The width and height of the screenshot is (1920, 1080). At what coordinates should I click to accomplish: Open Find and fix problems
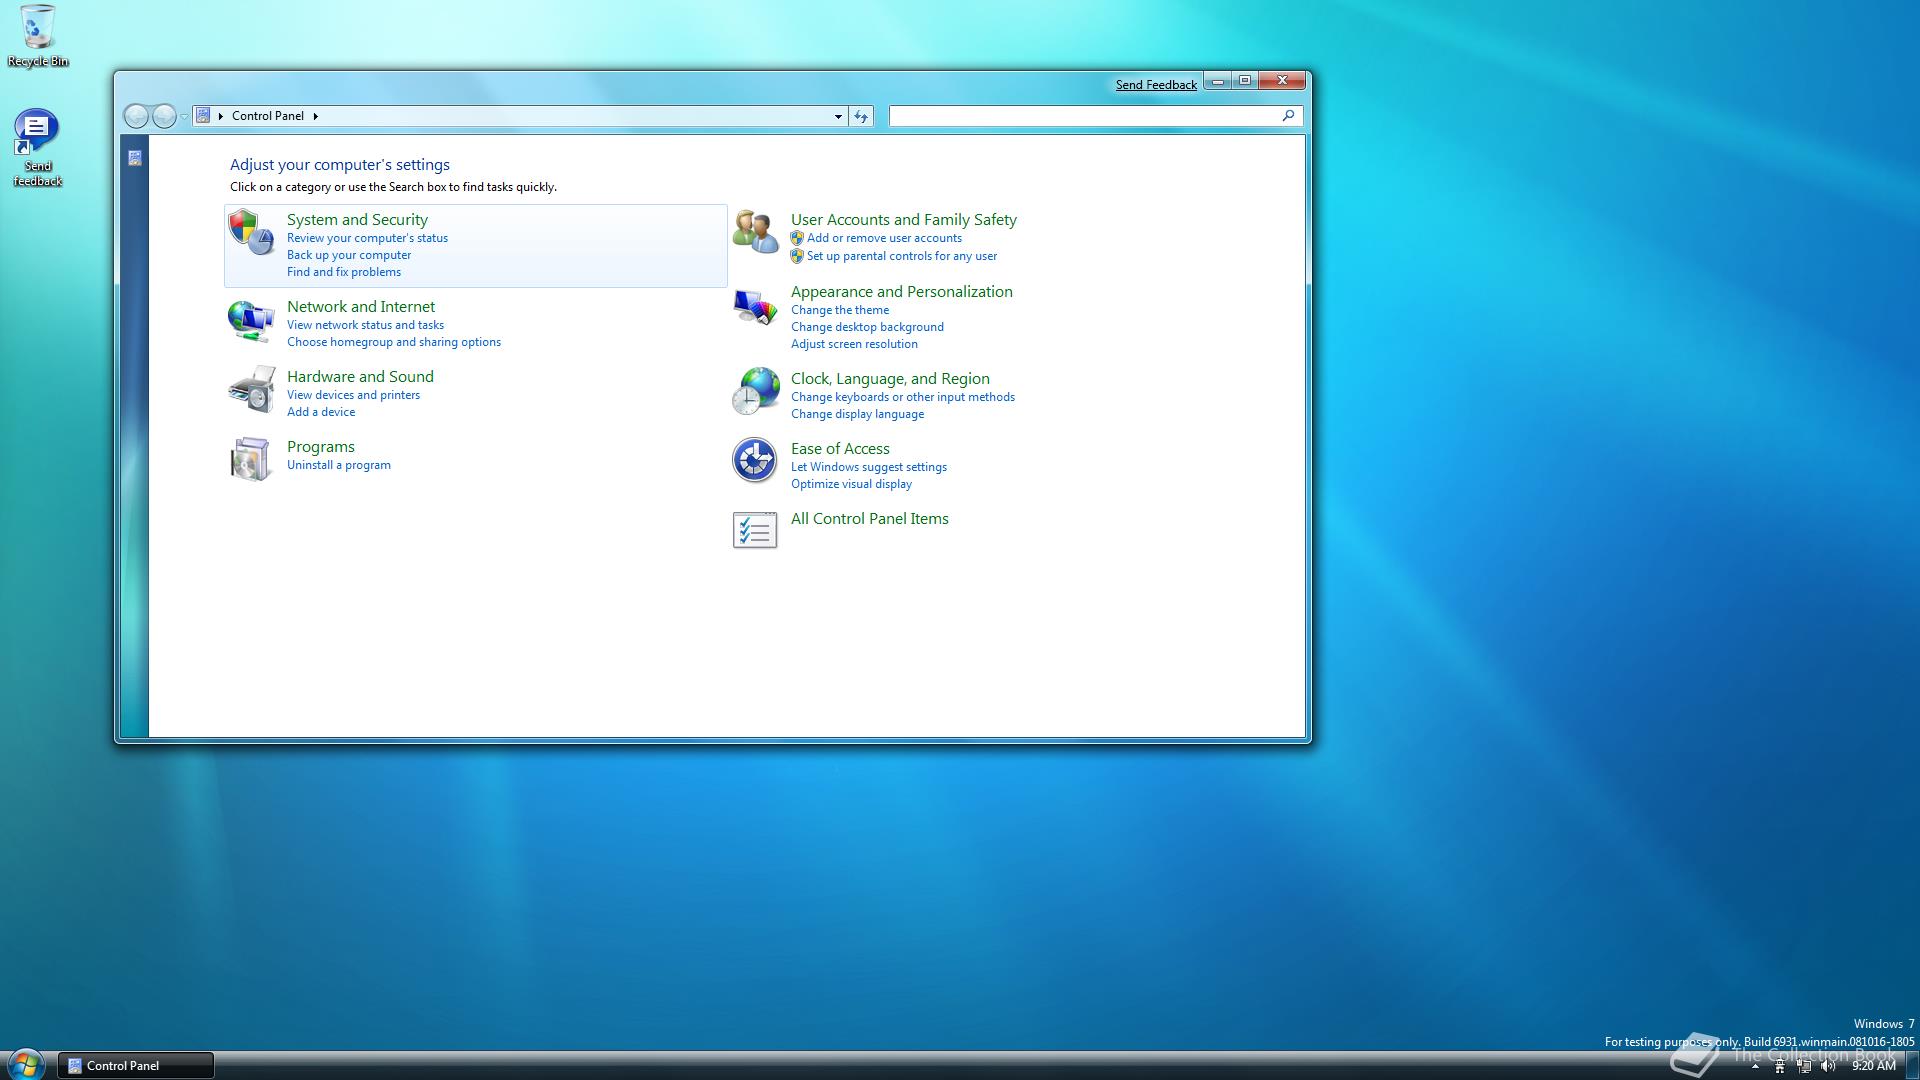tap(344, 272)
